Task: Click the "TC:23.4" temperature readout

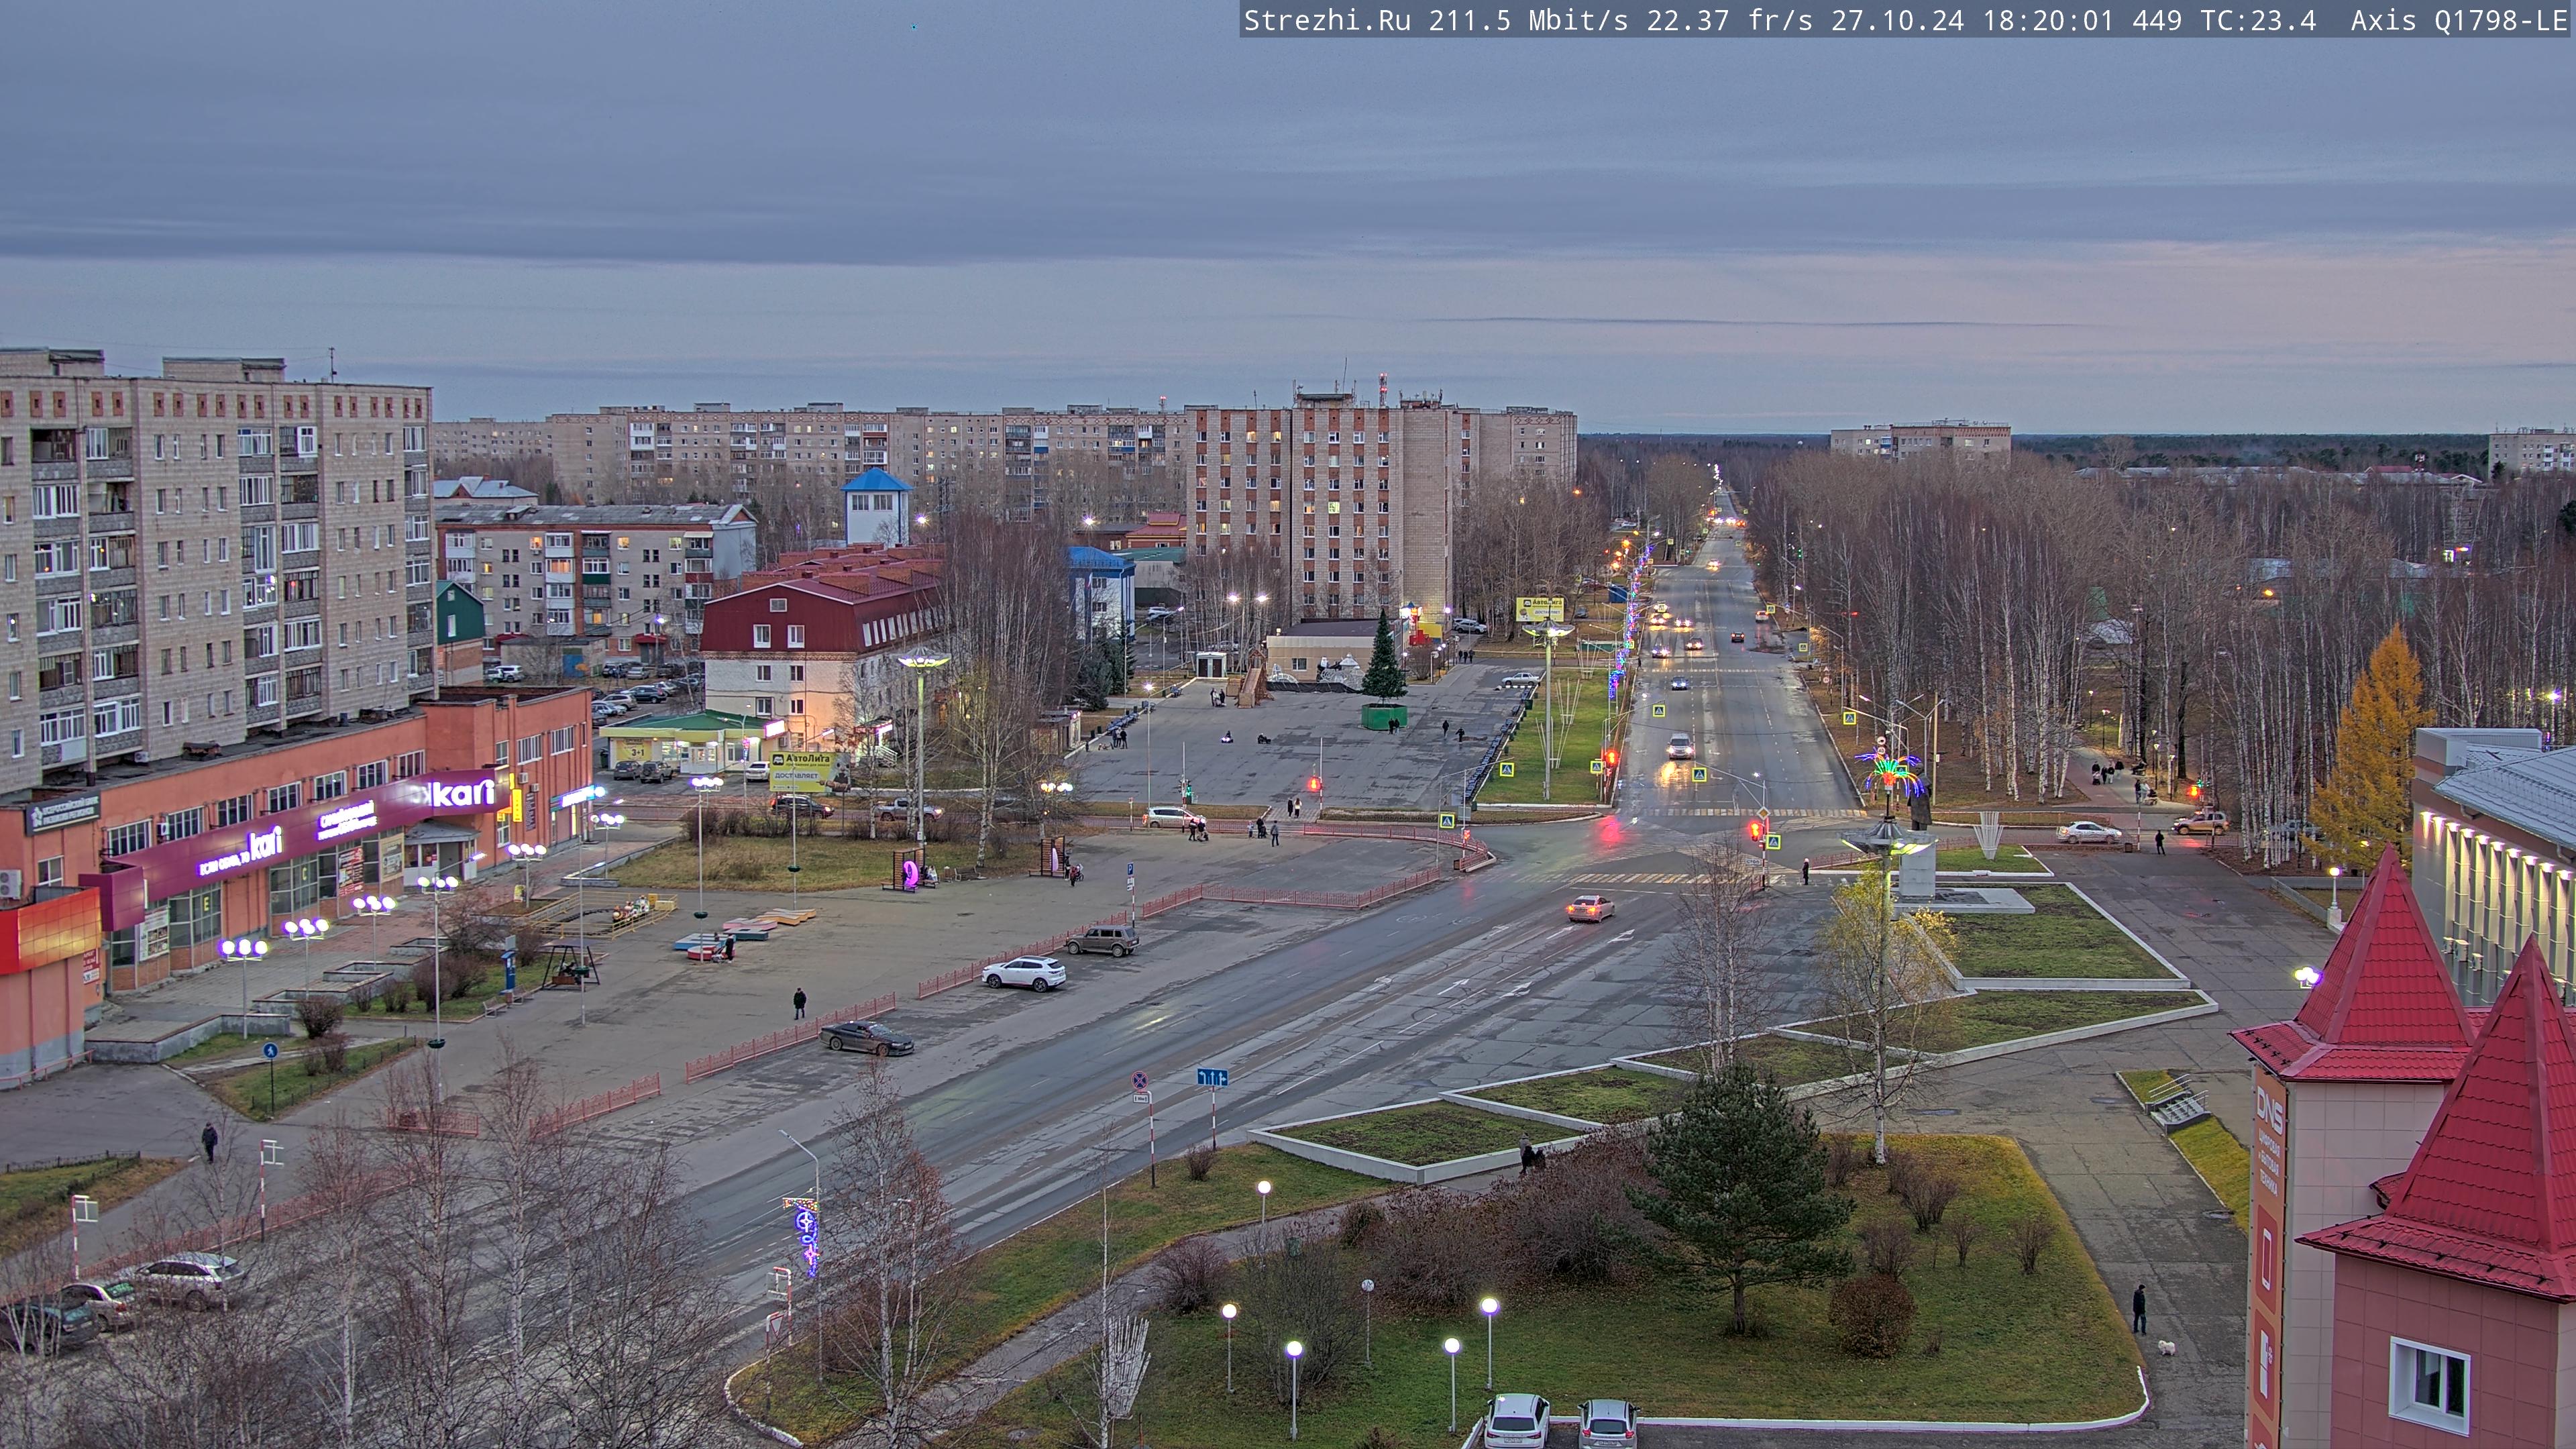Action: click(2258, 20)
